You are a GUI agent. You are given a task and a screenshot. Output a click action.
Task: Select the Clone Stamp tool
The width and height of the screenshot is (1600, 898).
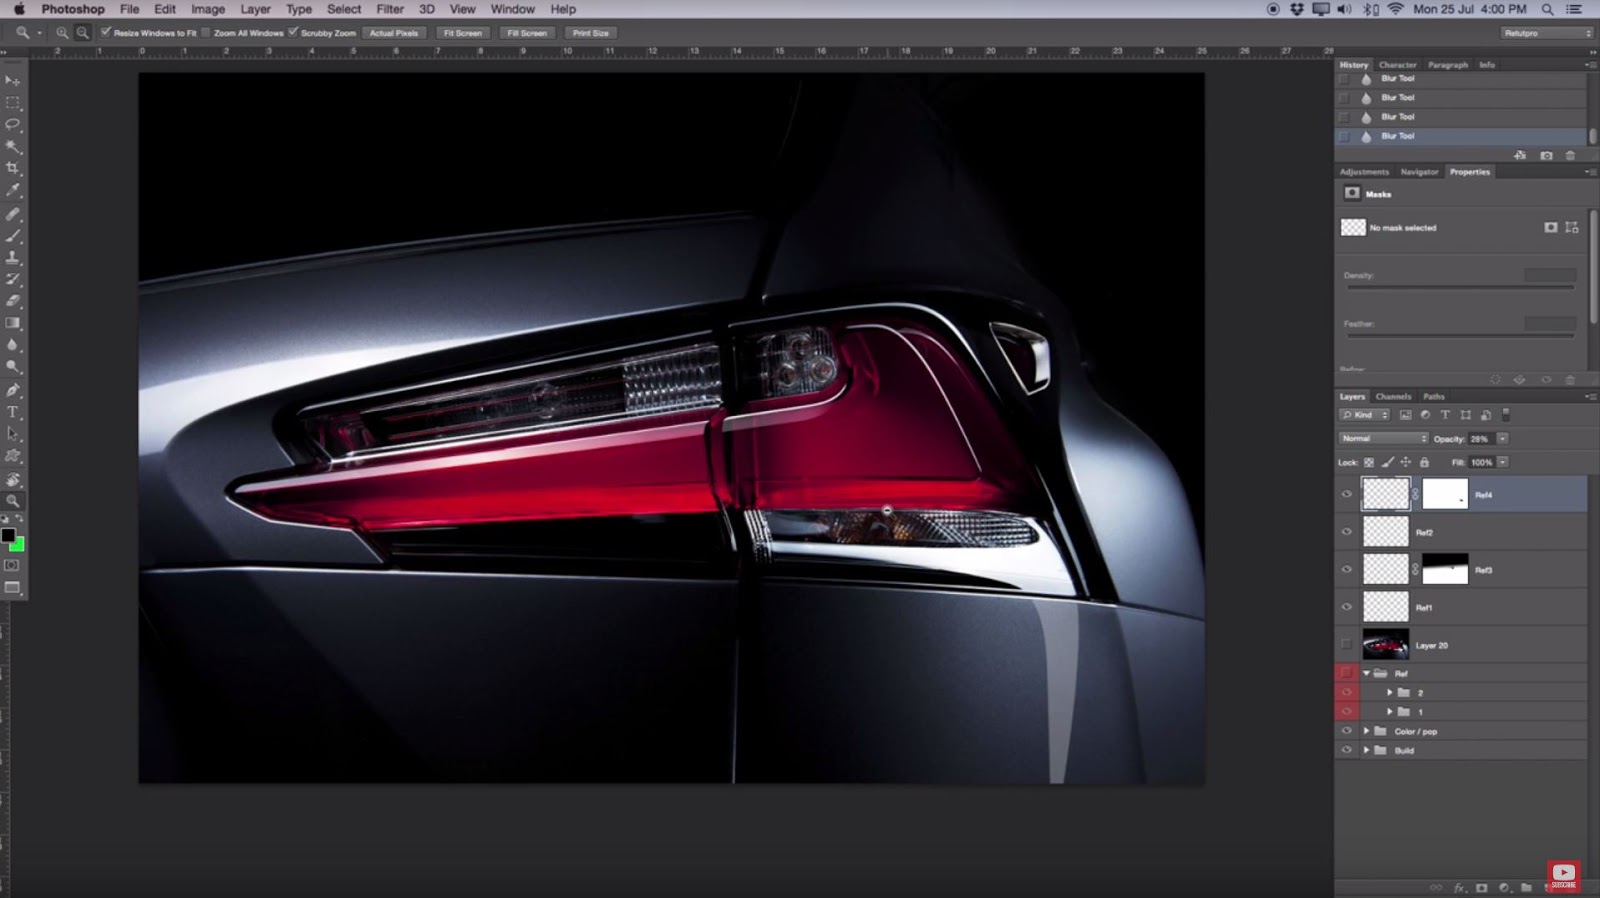pyautogui.click(x=13, y=258)
